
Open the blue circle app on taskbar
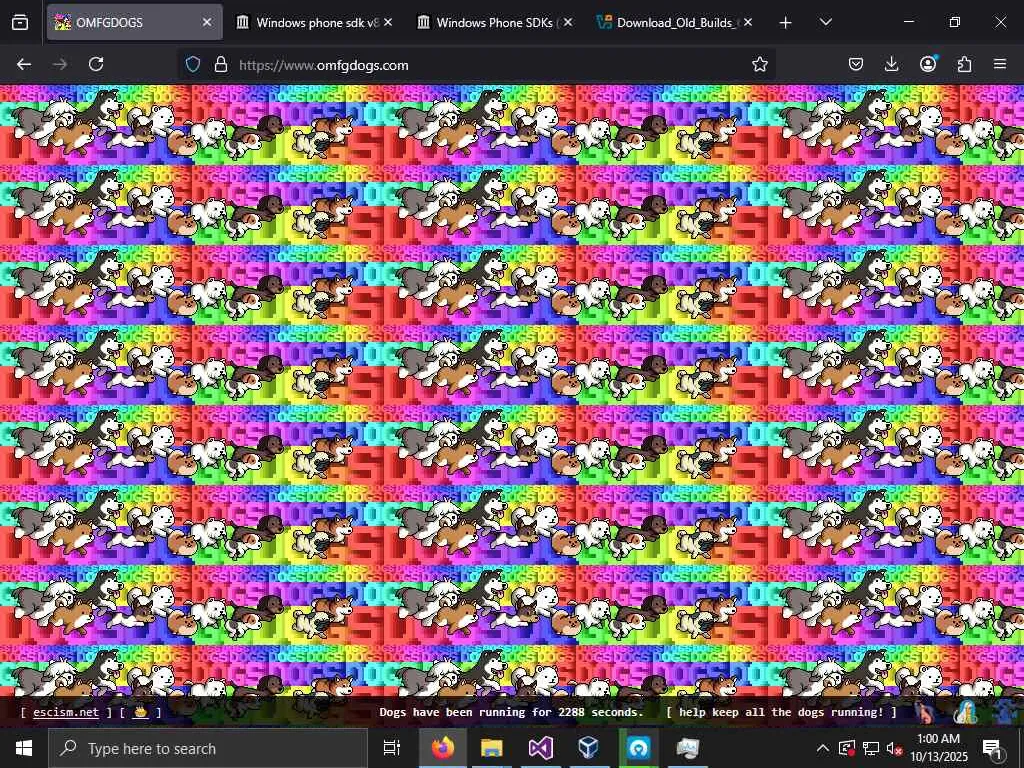(638, 748)
